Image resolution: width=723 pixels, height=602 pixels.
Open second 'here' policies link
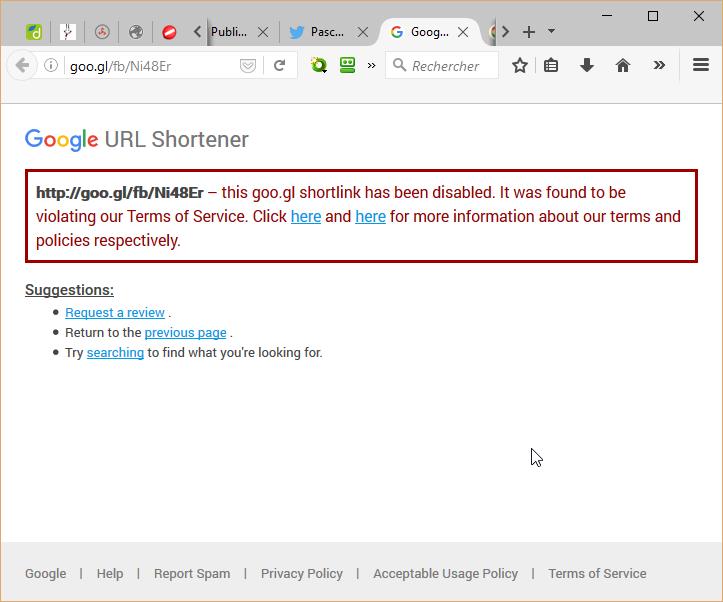pos(370,216)
